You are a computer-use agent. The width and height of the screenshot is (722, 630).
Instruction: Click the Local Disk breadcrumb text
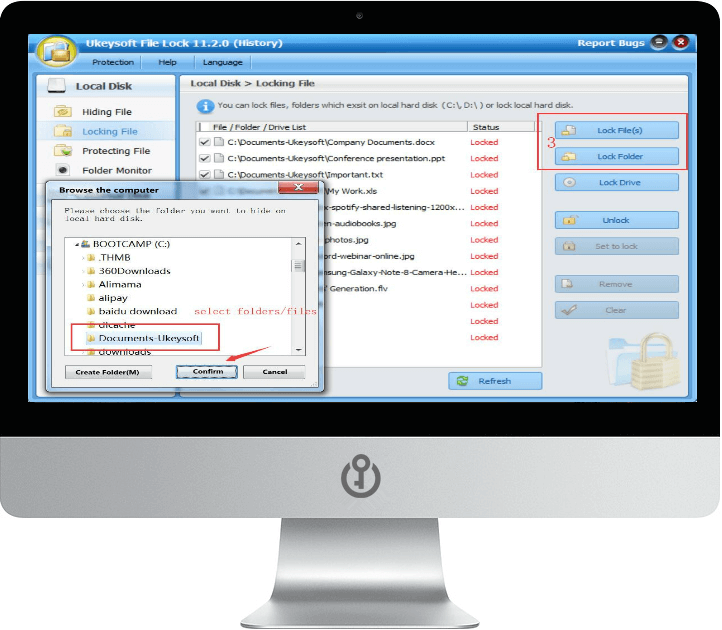(215, 83)
